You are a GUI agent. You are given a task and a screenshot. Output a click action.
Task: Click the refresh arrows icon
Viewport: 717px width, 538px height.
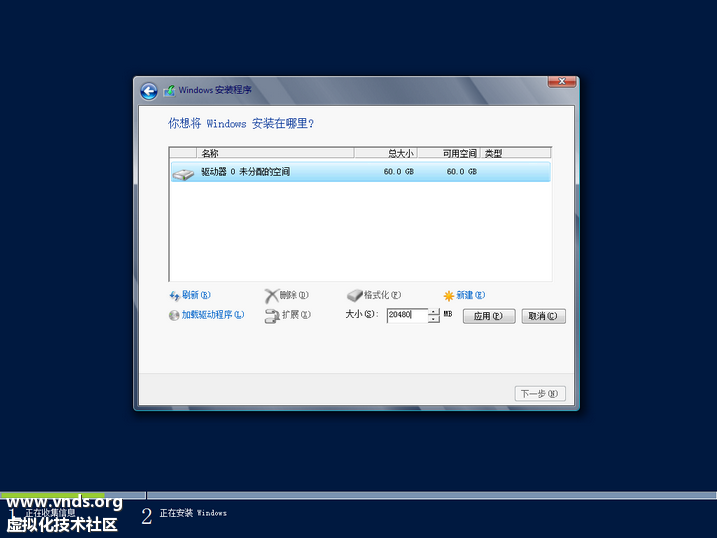(x=175, y=296)
